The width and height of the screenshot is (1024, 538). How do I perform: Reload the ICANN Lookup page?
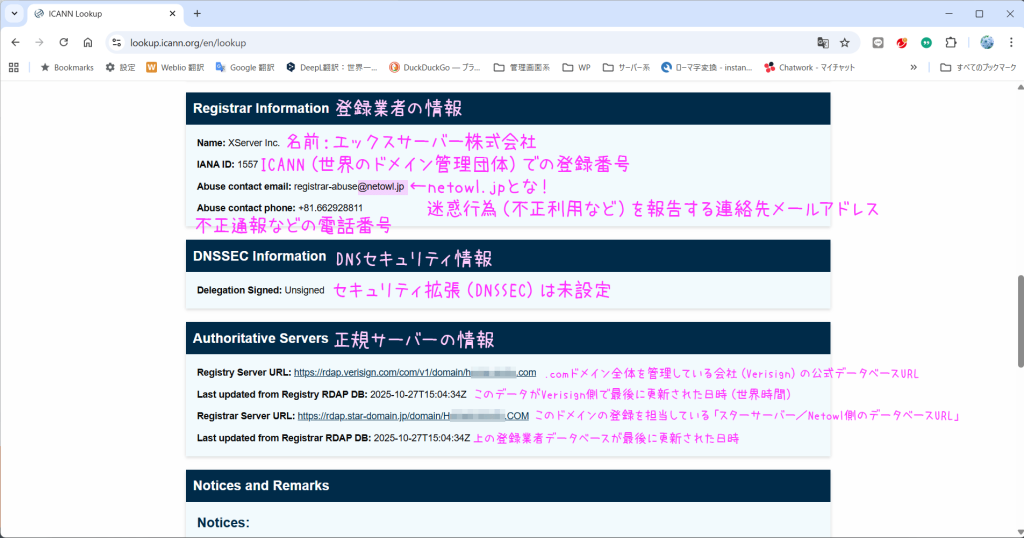click(x=63, y=43)
